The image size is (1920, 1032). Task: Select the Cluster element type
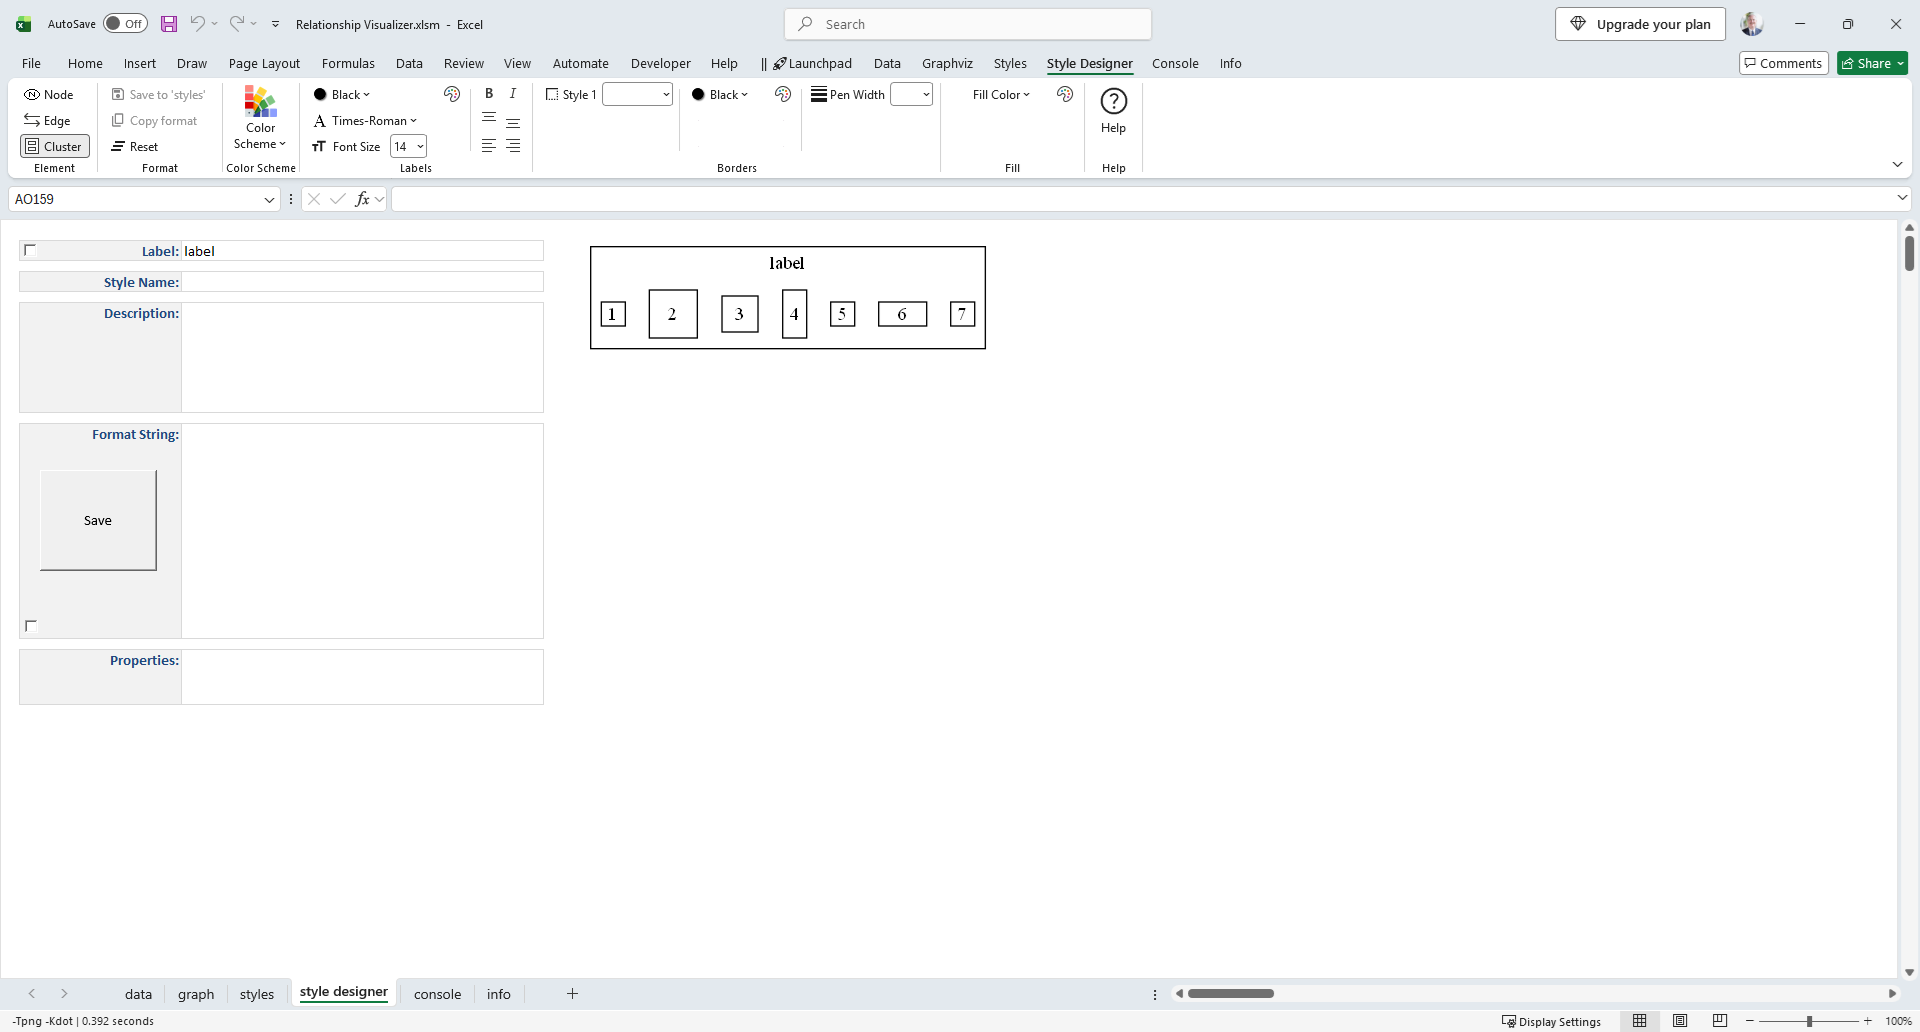(x=55, y=146)
